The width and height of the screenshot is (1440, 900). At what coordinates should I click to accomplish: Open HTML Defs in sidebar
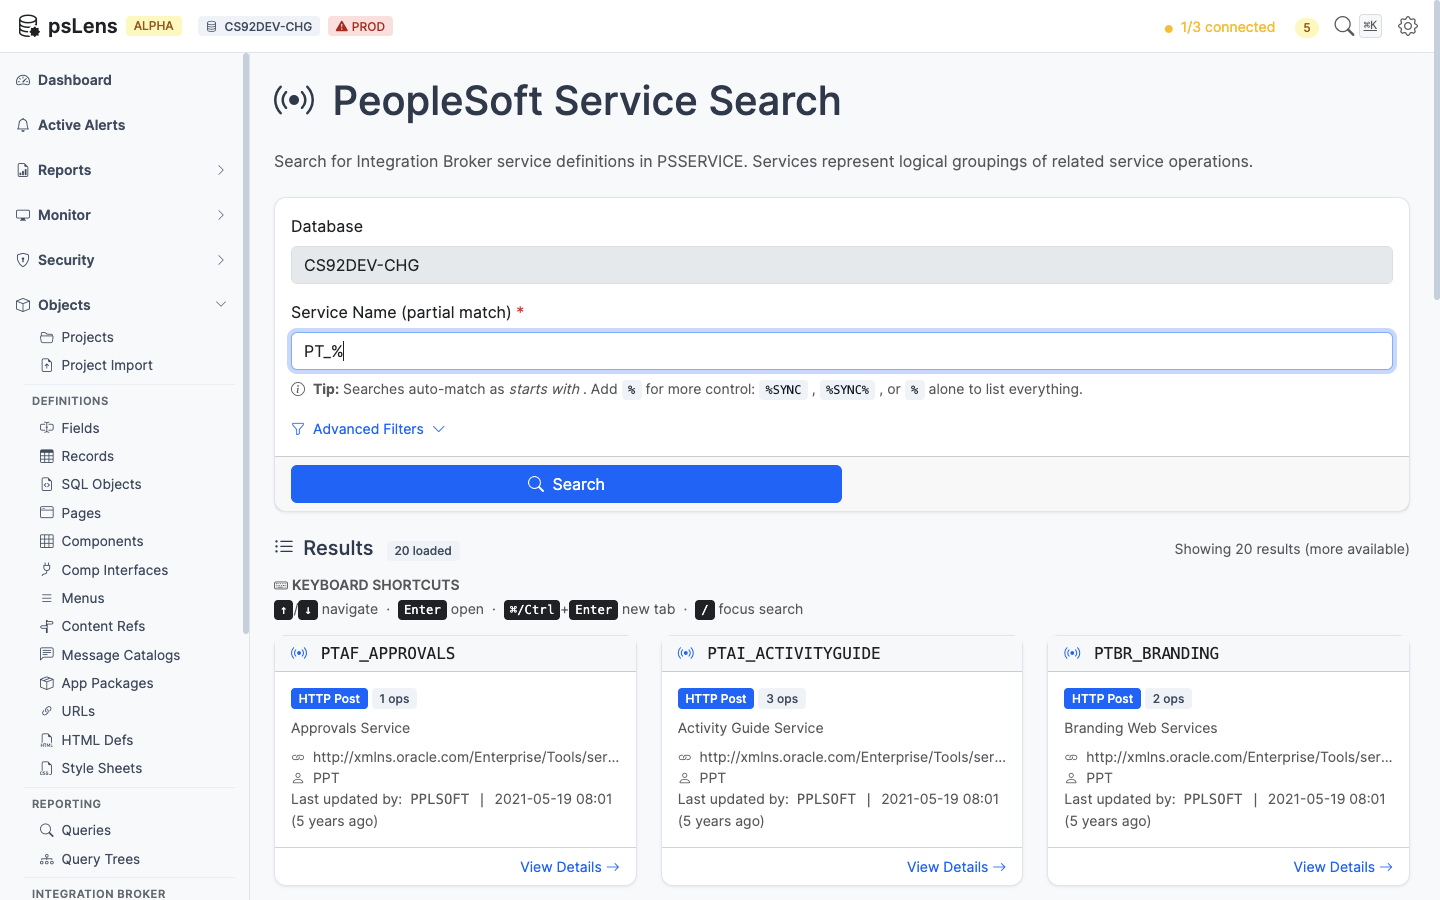pyautogui.click(x=97, y=740)
